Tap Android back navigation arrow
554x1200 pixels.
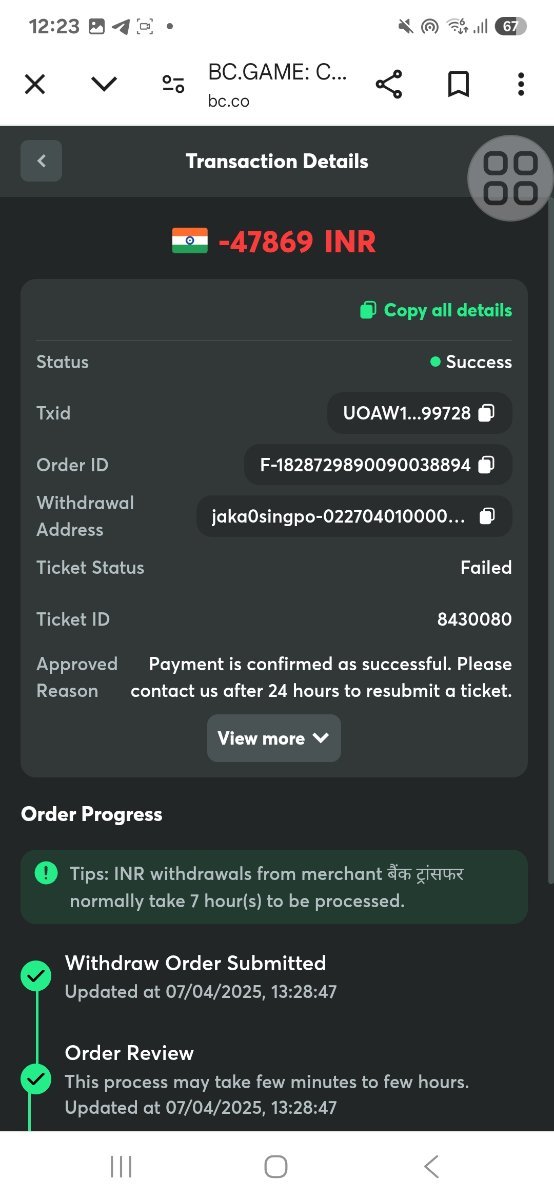[431, 1166]
